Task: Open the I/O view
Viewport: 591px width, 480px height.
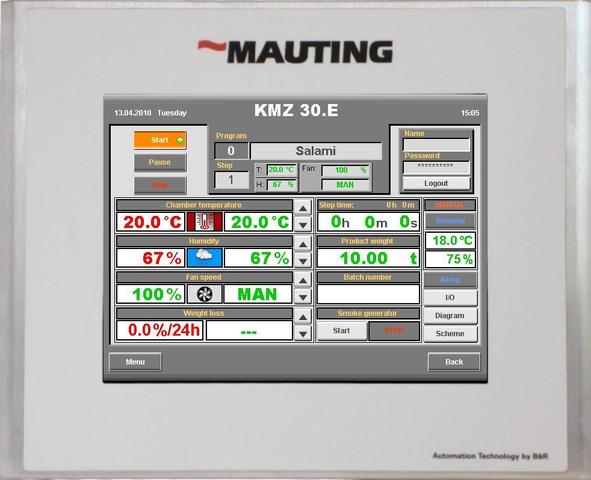Action: [x=450, y=298]
